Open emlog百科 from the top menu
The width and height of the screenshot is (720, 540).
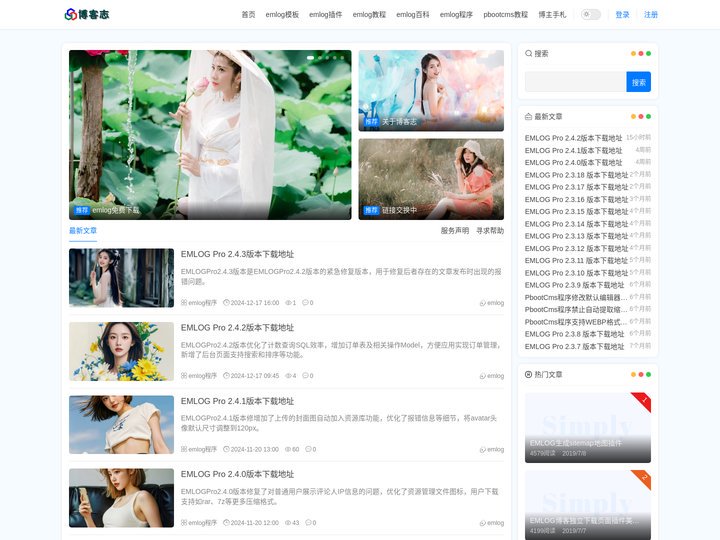413,14
